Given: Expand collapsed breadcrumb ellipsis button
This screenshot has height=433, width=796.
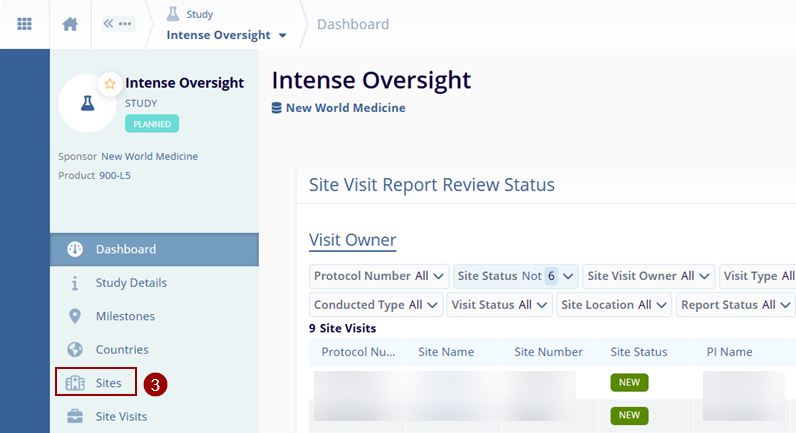Looking at the screenshot, I should (x=118, y=24).
